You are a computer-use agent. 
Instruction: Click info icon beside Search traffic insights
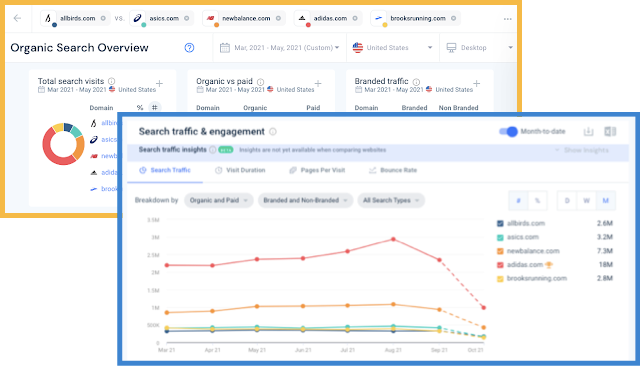point(212,150)
